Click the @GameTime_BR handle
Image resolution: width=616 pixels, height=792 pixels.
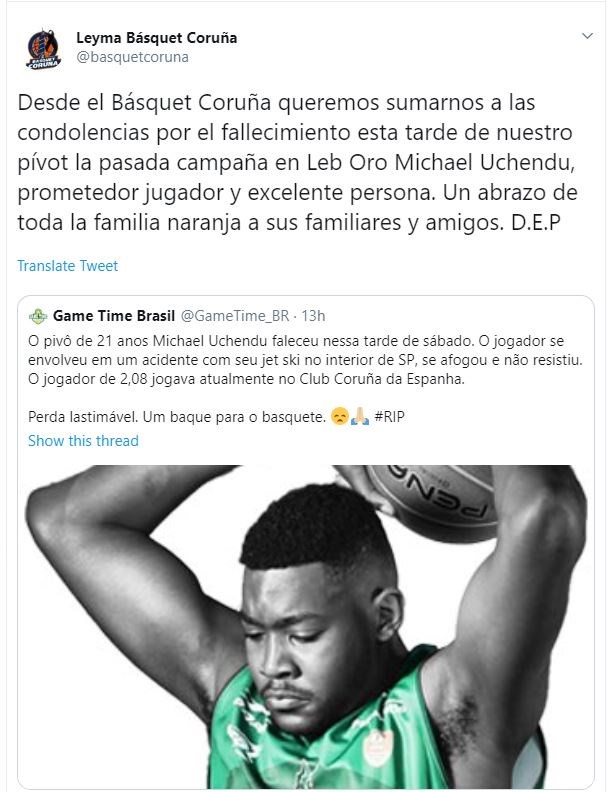coord(235,316)
